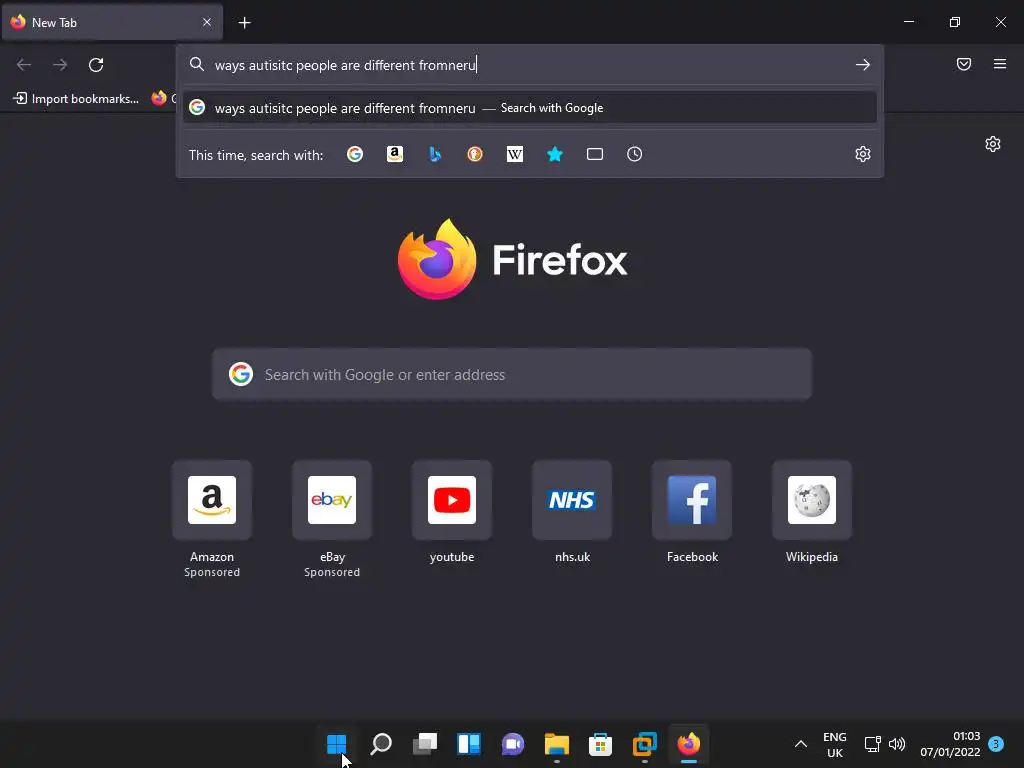The height and width of the screenshot is (768, 1024).
Task: Open Task View from taskbar
Action: [x=424, y=744]
